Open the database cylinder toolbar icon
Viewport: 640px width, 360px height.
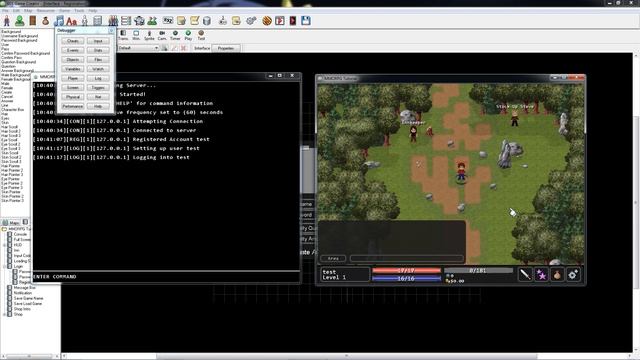(207, 20)
